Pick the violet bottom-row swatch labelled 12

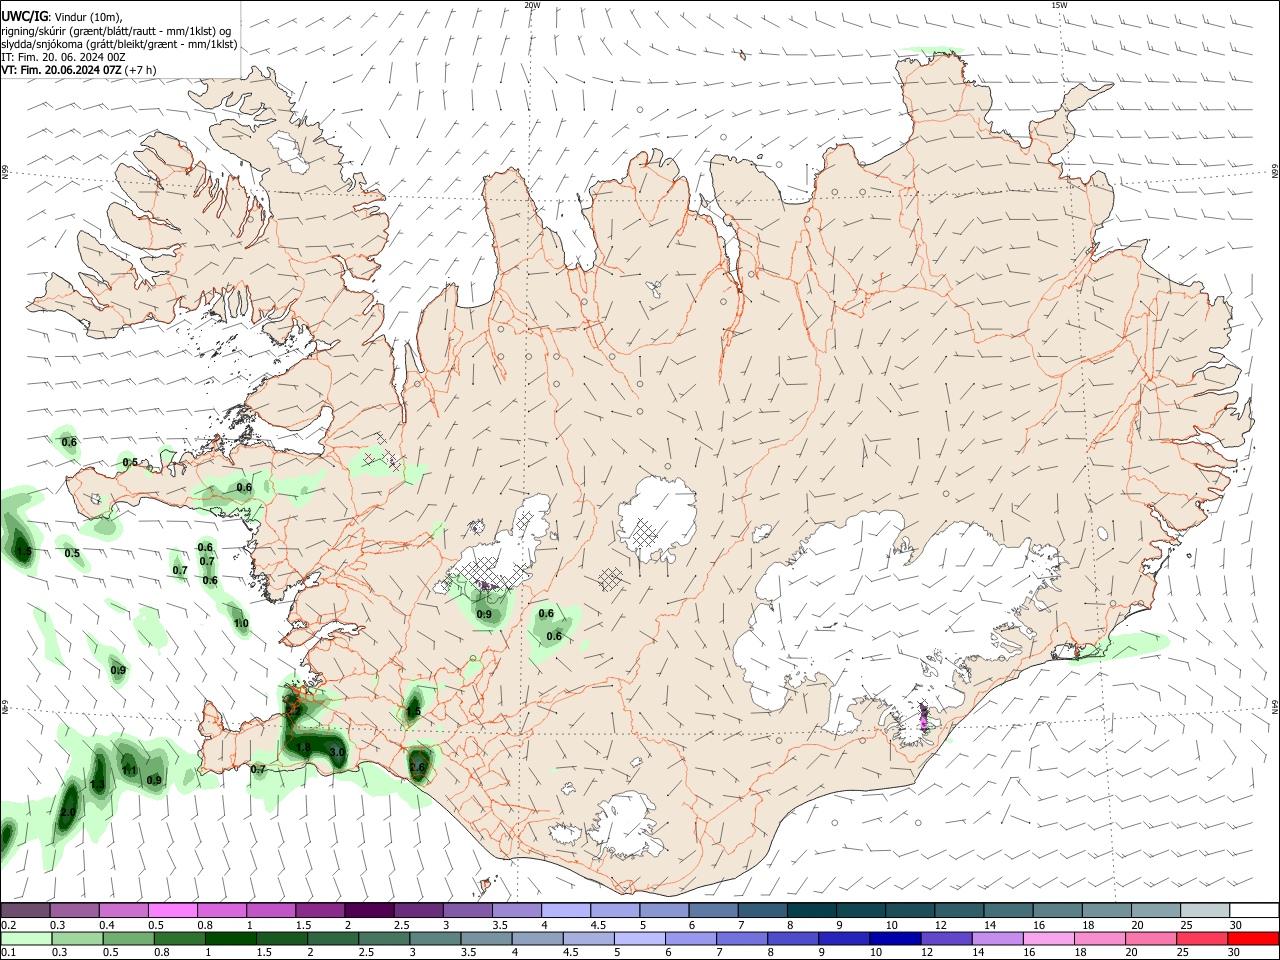click(946, 939)
